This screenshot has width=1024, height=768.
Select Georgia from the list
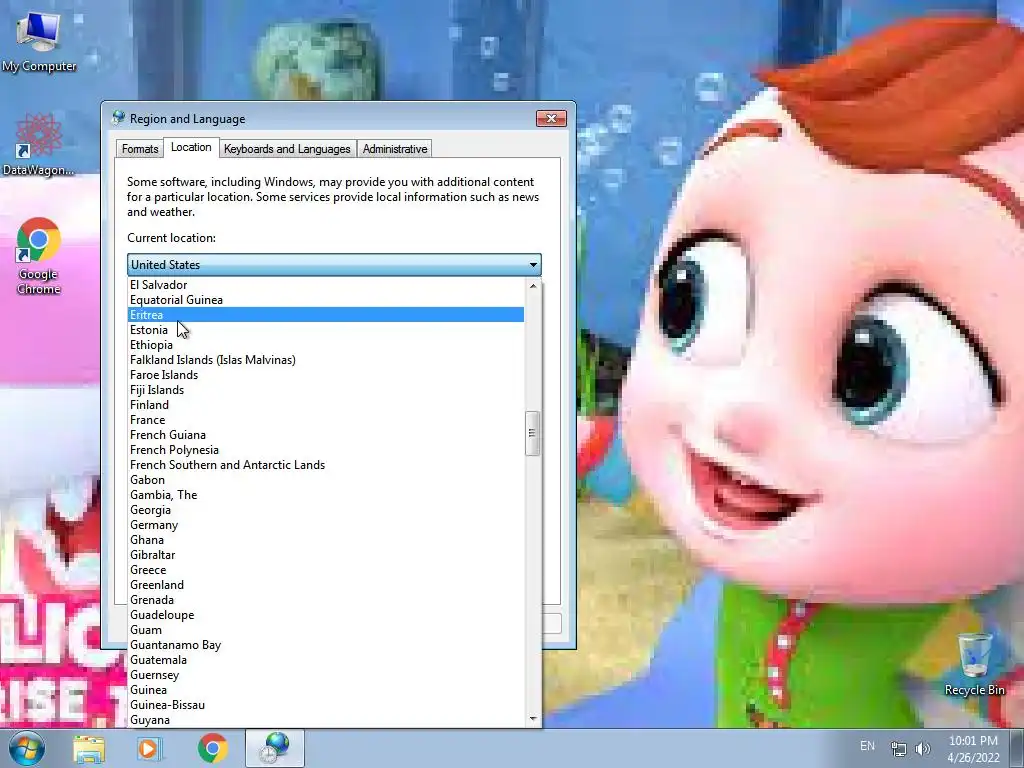326,510
